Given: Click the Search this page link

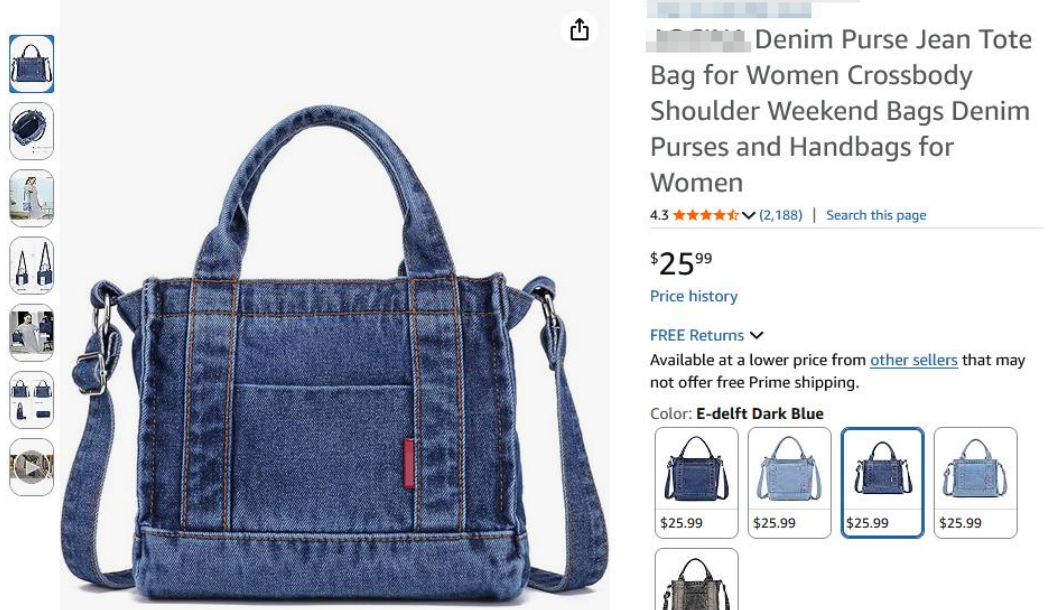Looking at the screenshot, I should pos(876,215).
